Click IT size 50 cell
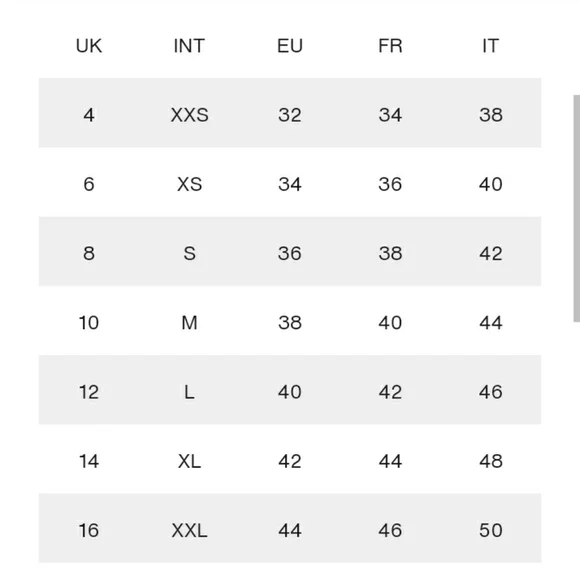Image resolution: width=580 pixels, height=578 pixels. pos(491,530)
